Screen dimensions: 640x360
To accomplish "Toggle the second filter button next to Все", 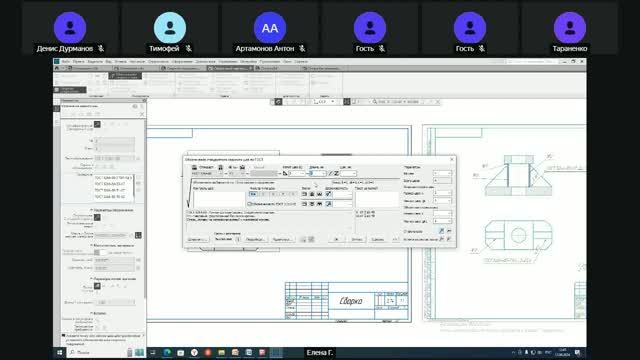I will 263,194.
